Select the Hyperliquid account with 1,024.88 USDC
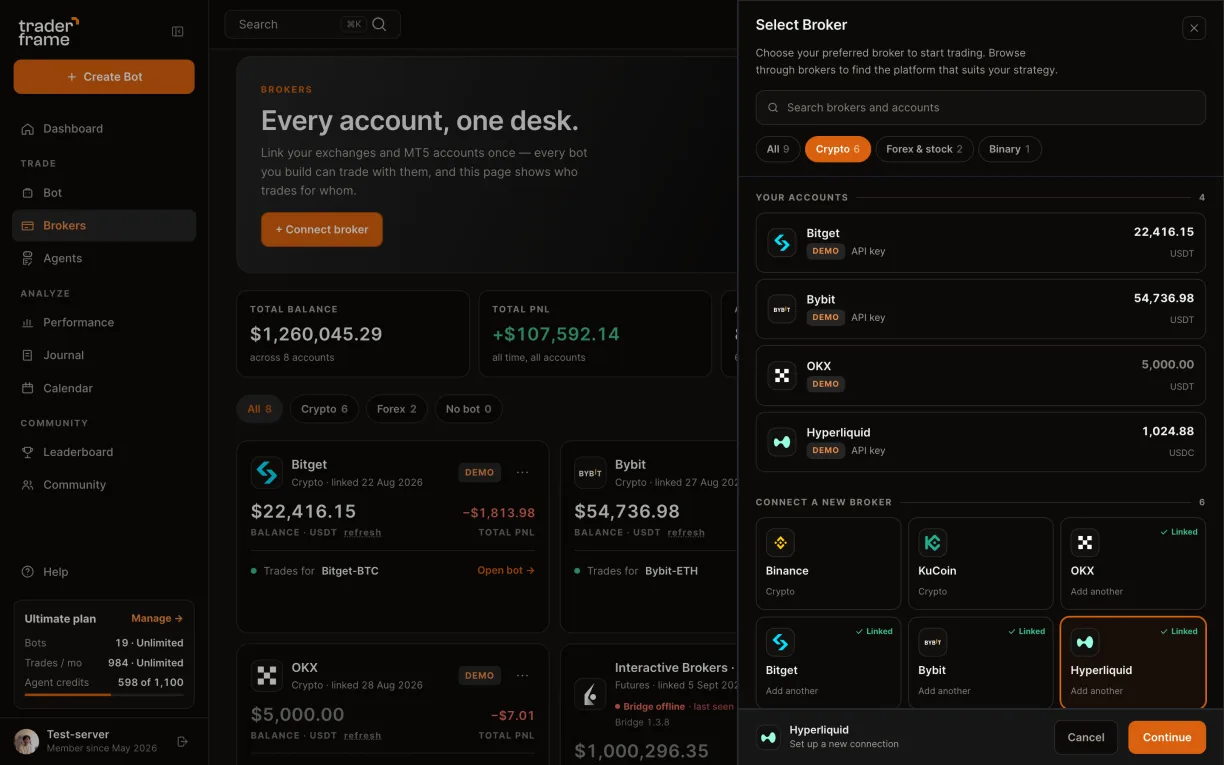 (980, 441)
